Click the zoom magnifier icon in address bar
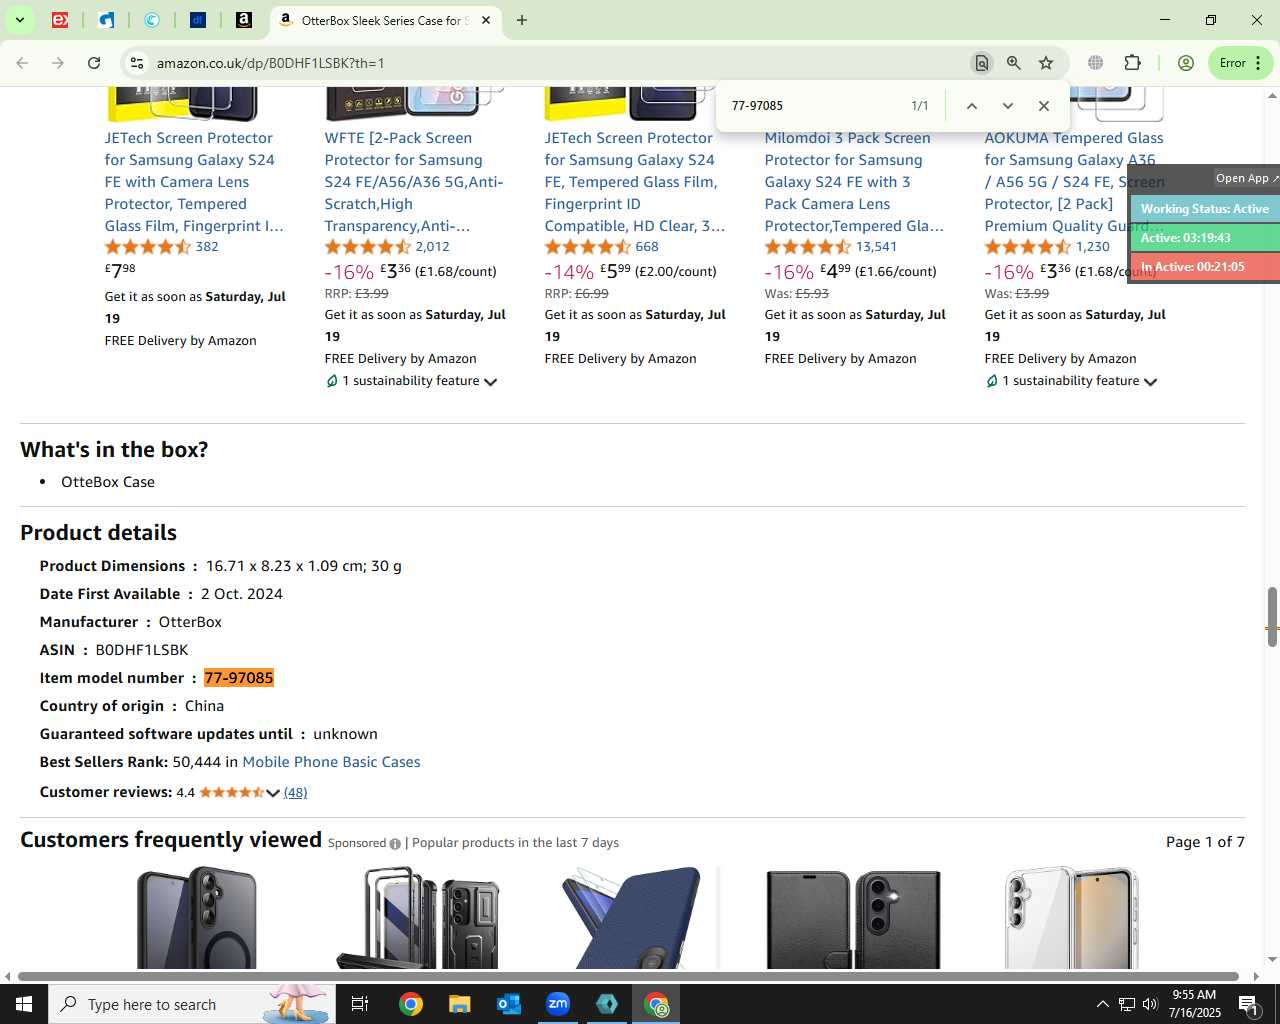1280x1024 pixels. (x=1014, y=63)
